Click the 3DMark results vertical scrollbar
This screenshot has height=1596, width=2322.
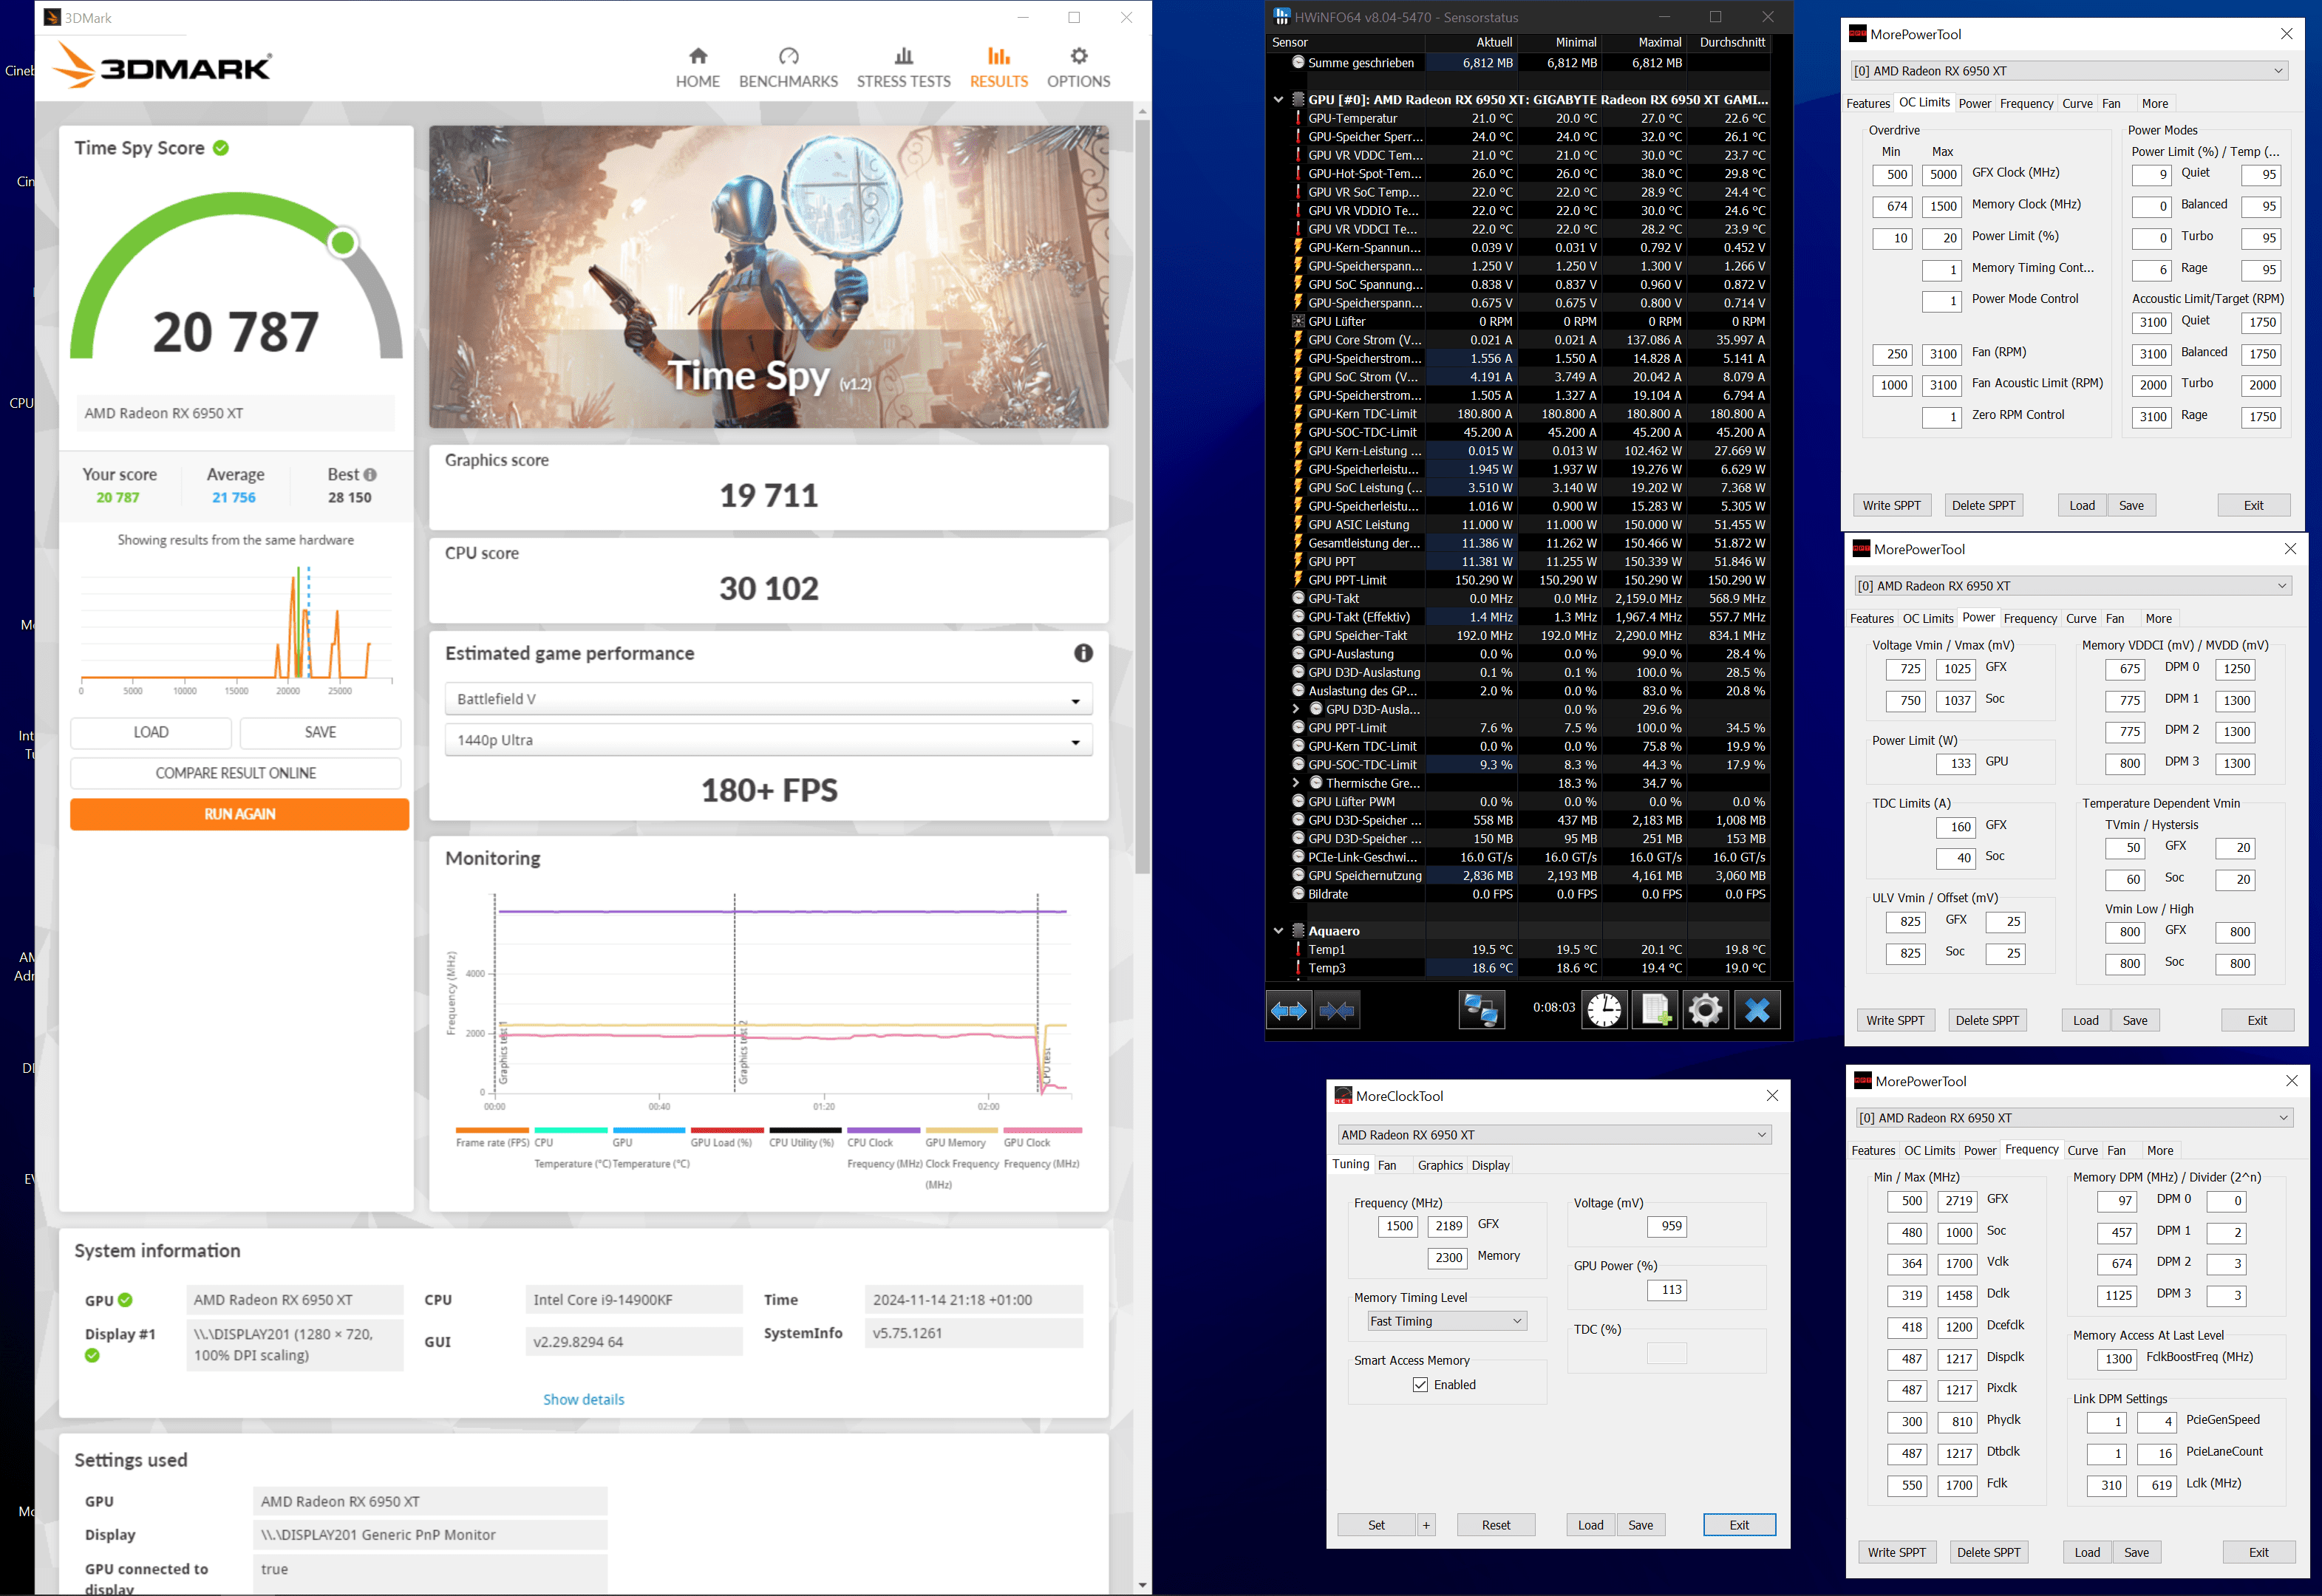point(1142,500)
